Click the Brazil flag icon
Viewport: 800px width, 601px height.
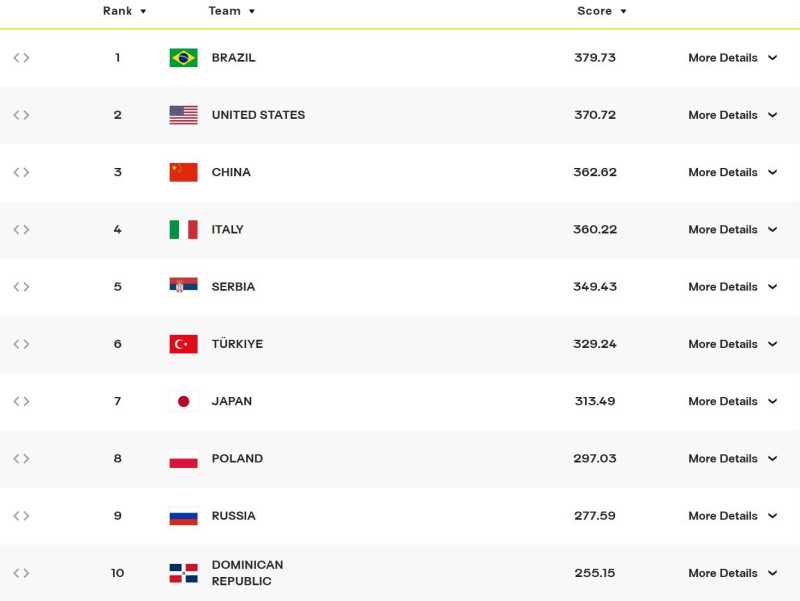point(183,58)
